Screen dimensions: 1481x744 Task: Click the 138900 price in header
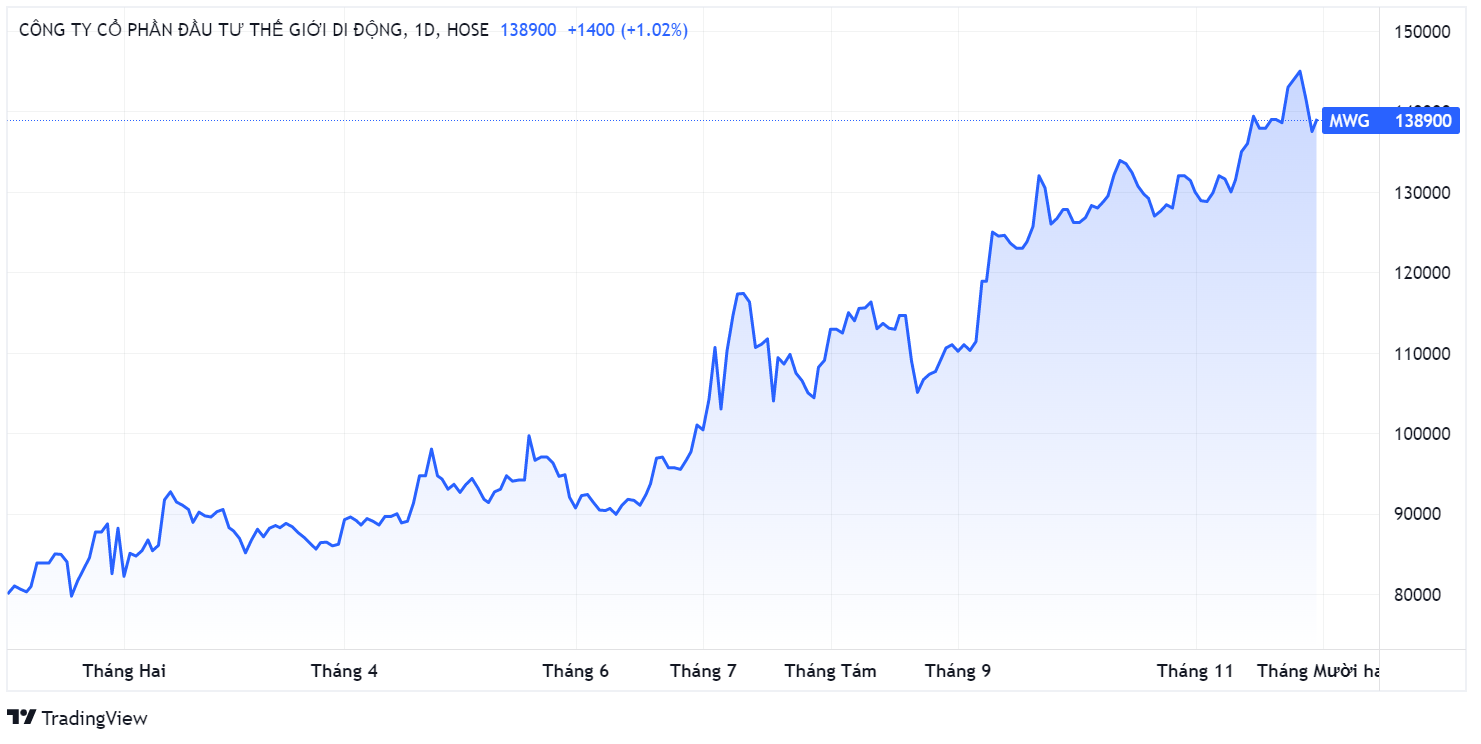[x=527, y=30]
